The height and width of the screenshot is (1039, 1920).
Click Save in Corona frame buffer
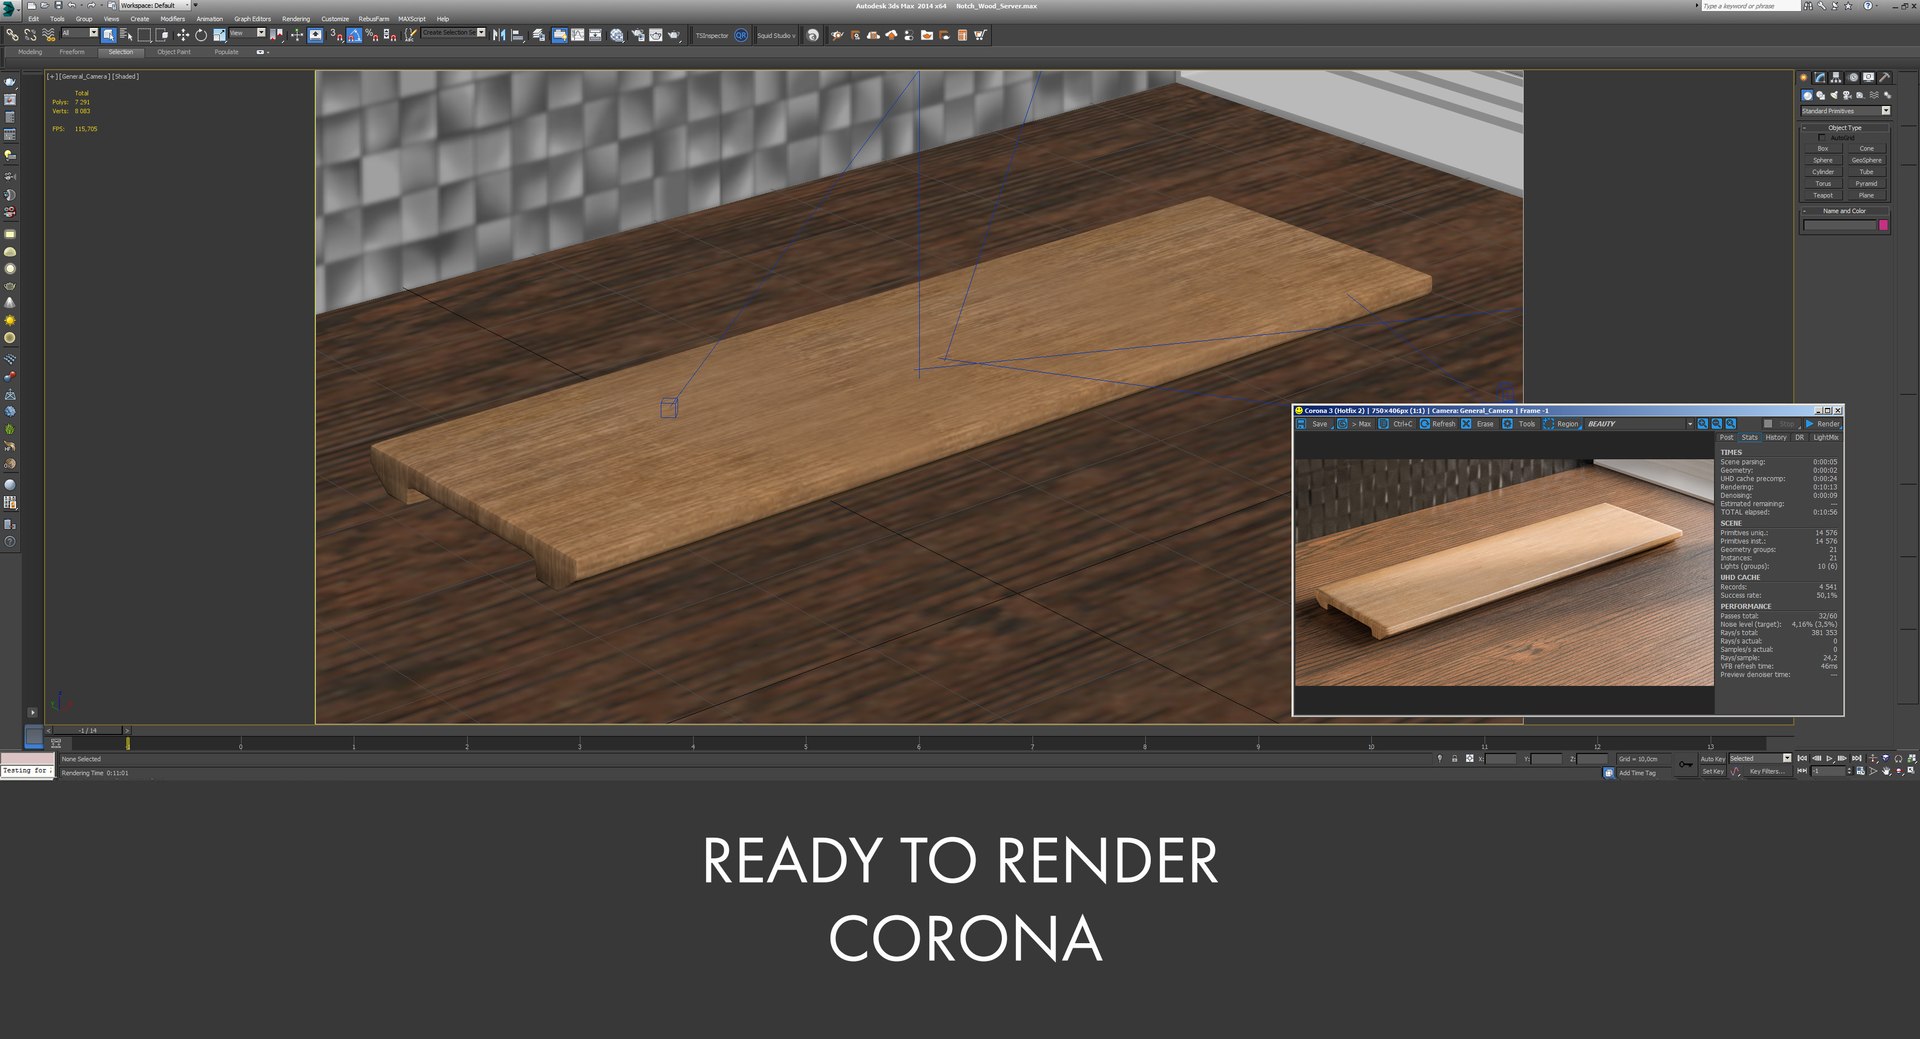[x=1312, y=424]
